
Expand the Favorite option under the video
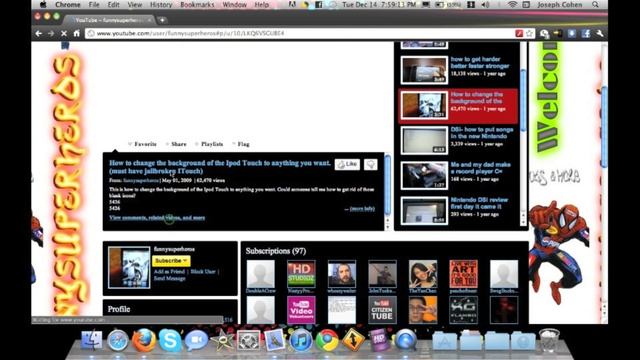[x=142, y=144]
